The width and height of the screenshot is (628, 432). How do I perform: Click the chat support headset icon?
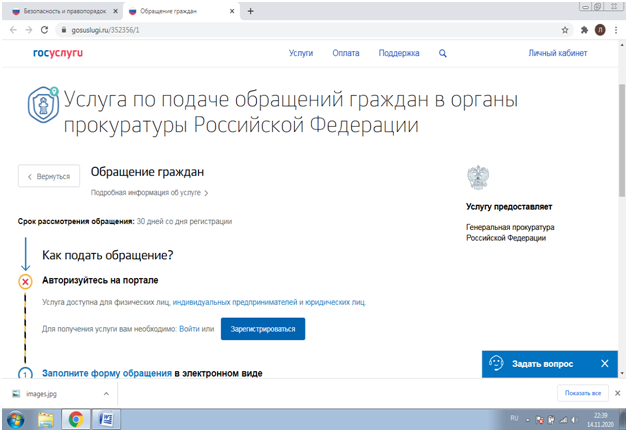pos(496,364)
